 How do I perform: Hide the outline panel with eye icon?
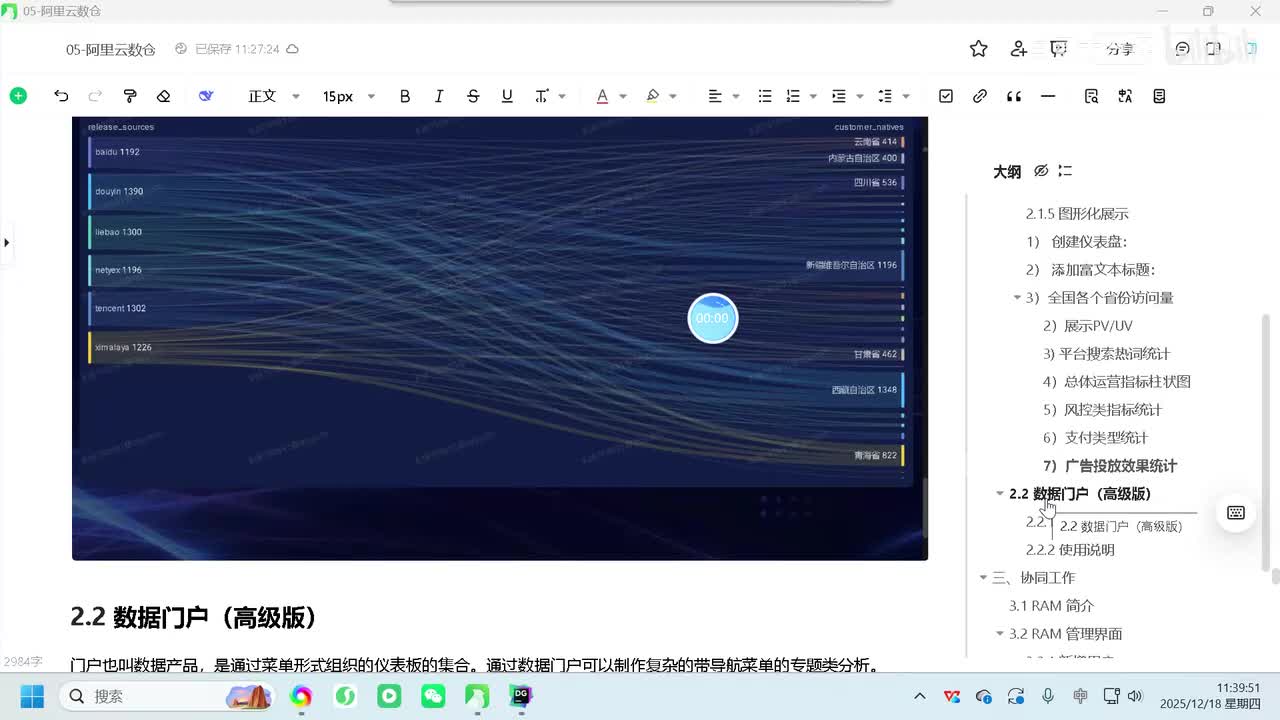1041,171
